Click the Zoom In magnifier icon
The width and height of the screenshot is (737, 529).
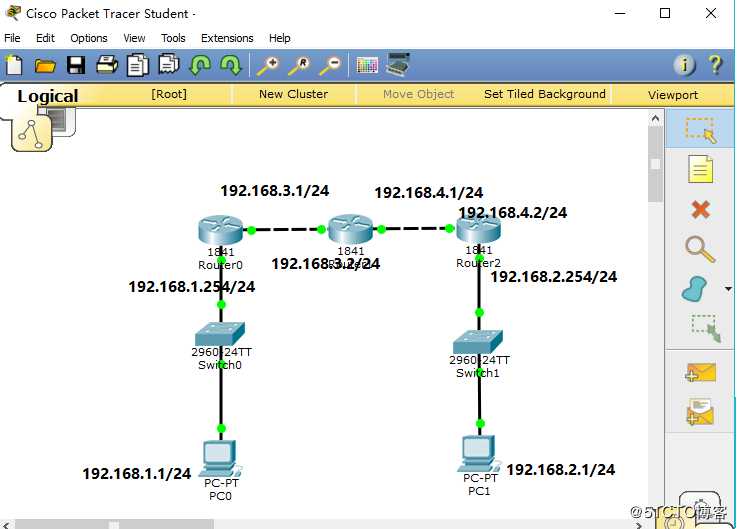[268, 65]
